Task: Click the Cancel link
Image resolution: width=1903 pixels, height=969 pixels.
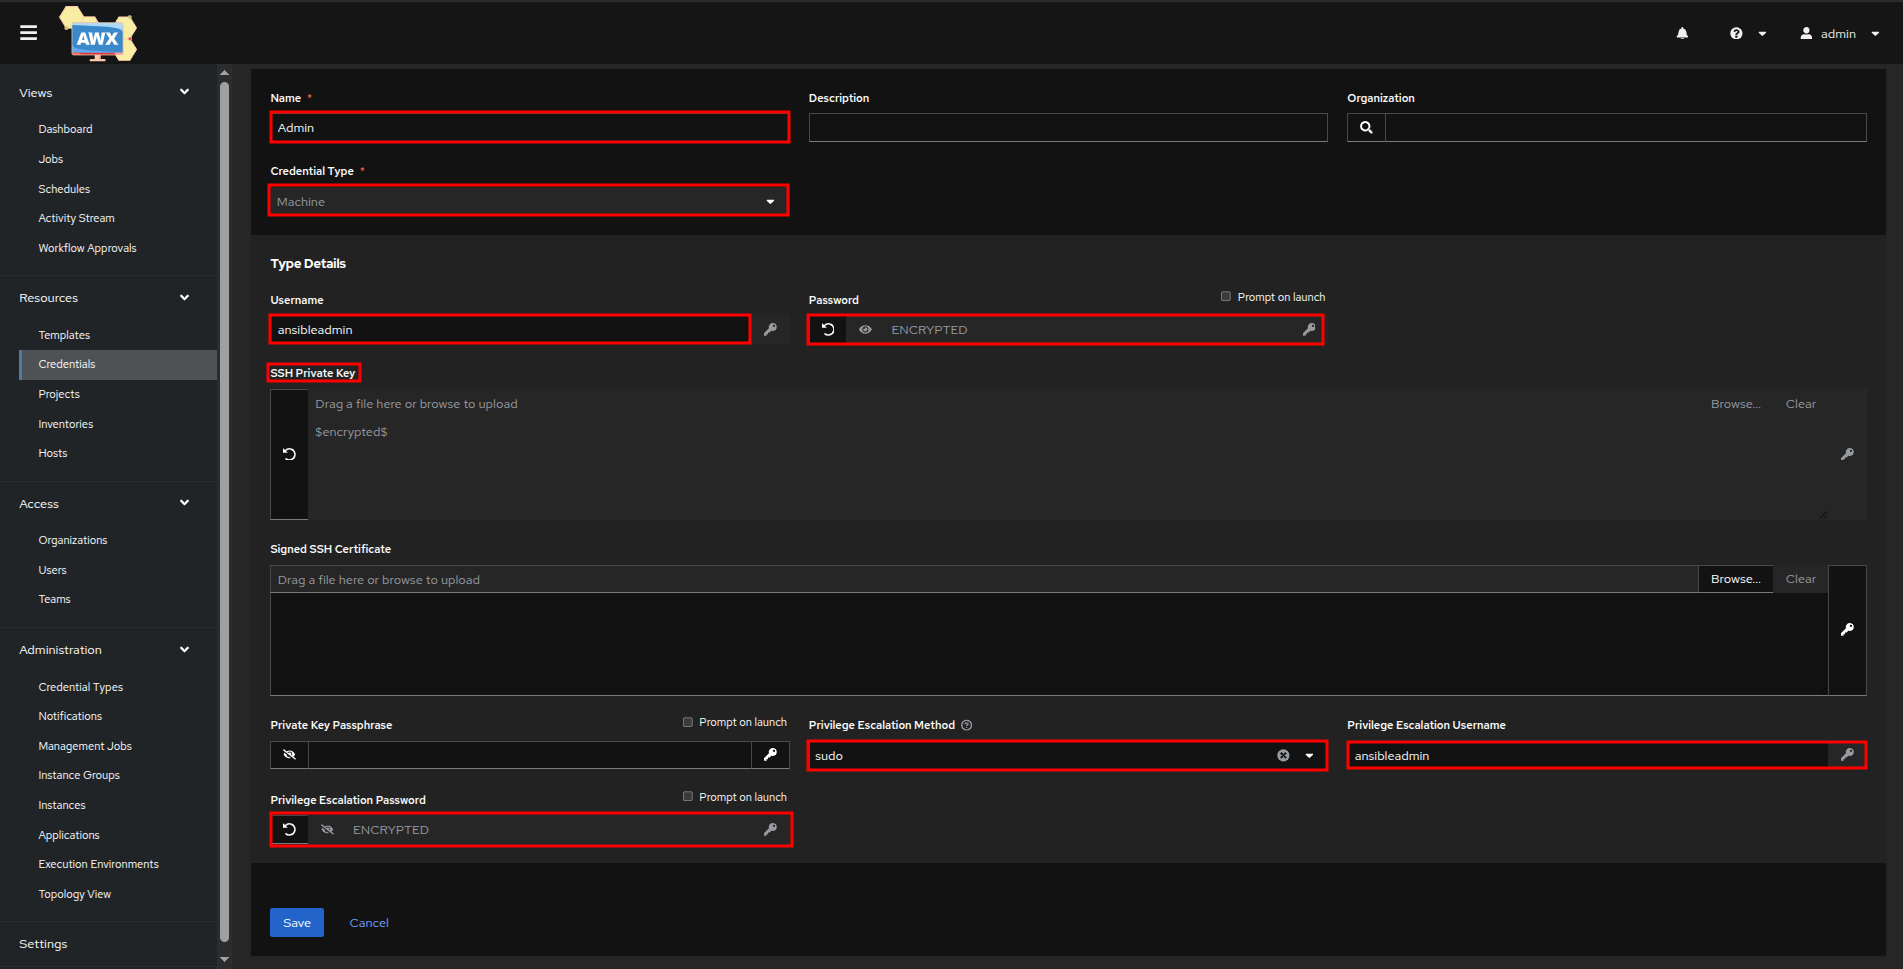Action: click(369, 923)
